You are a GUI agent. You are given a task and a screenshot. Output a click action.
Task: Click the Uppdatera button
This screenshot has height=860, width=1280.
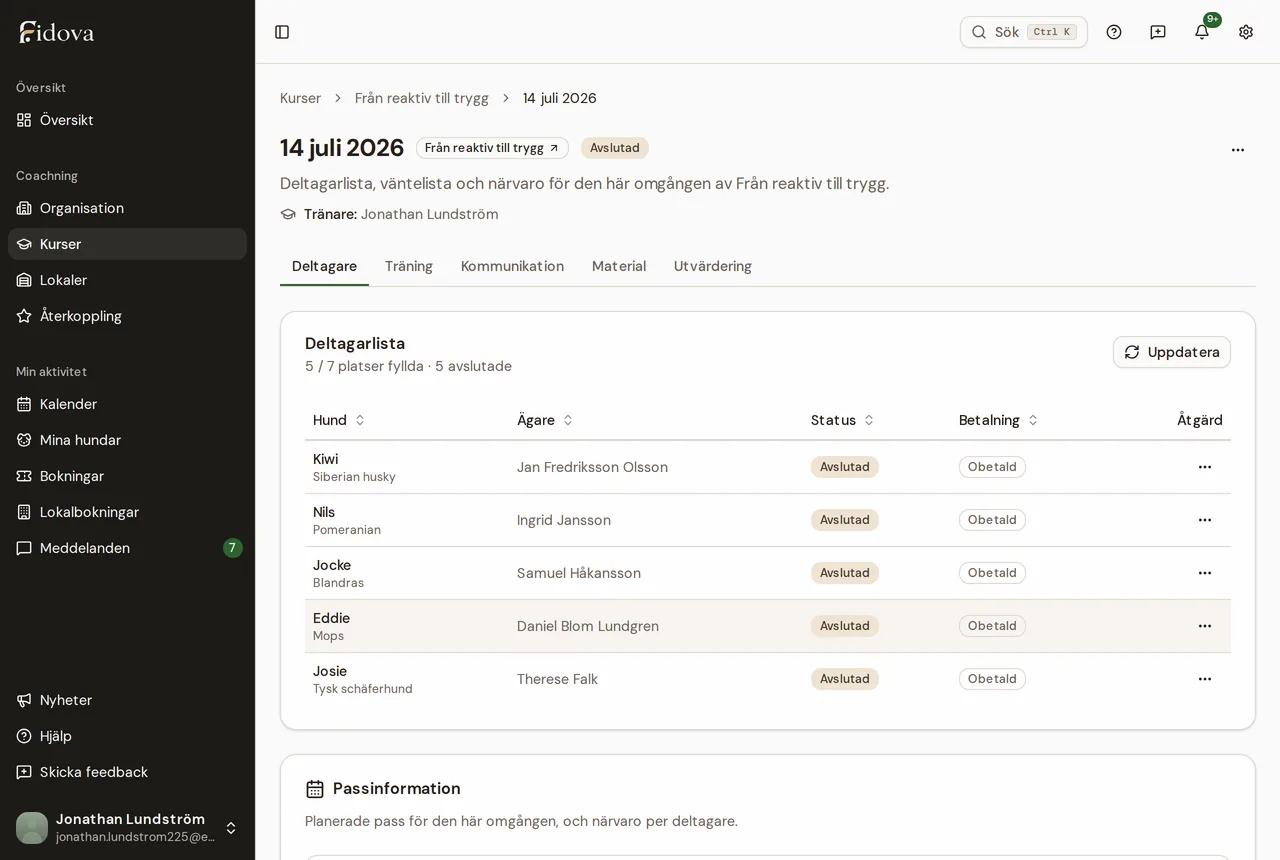[x=1172, y=352]
